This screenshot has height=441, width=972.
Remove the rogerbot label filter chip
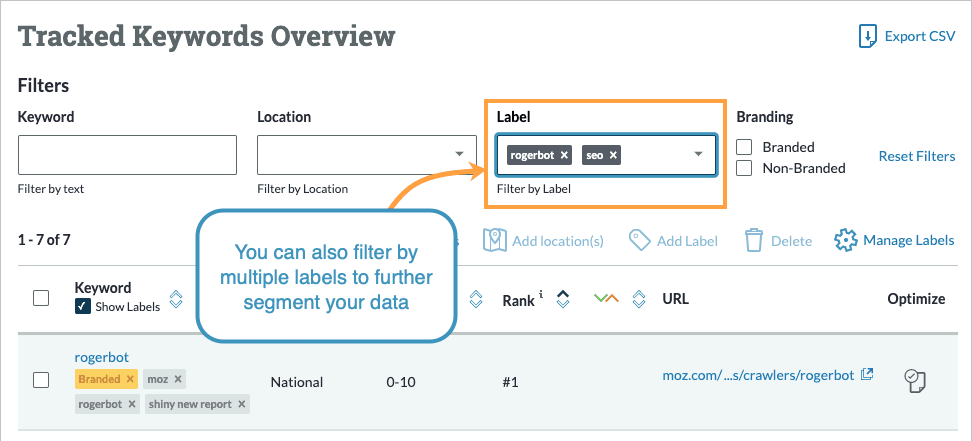(x=564, y=155)
